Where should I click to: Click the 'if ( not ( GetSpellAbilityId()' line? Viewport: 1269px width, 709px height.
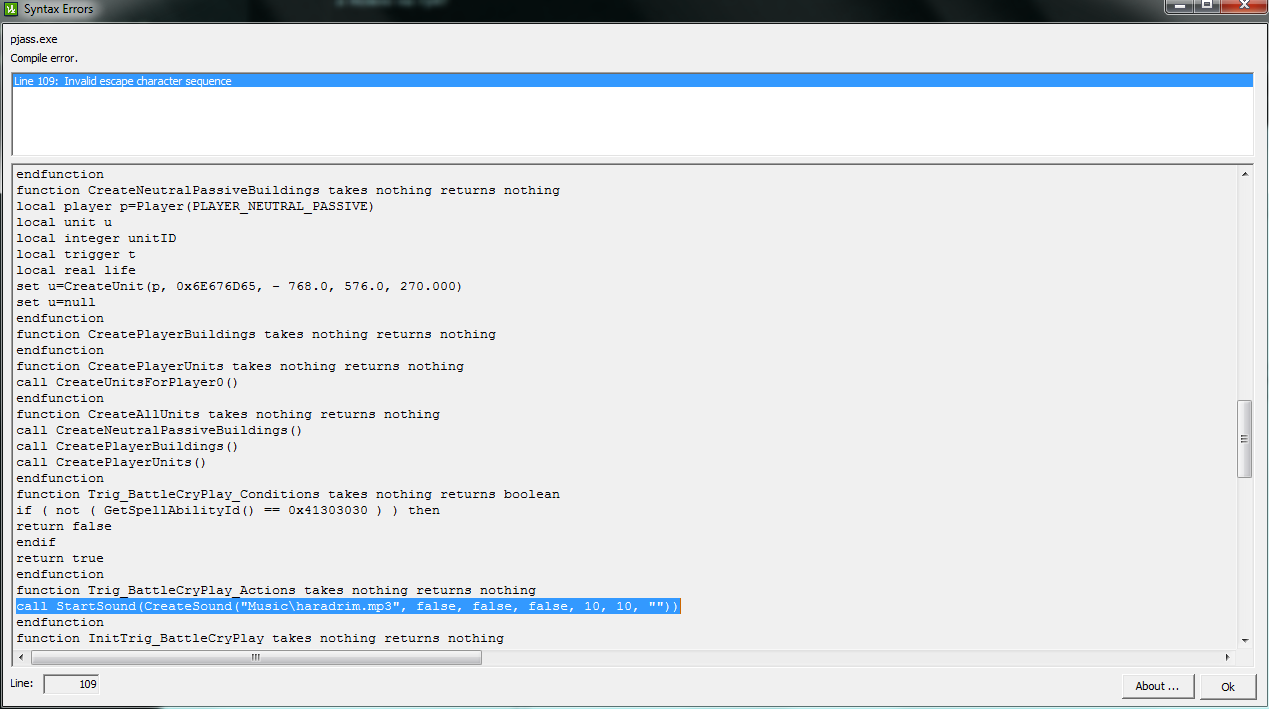coord(228,510)
